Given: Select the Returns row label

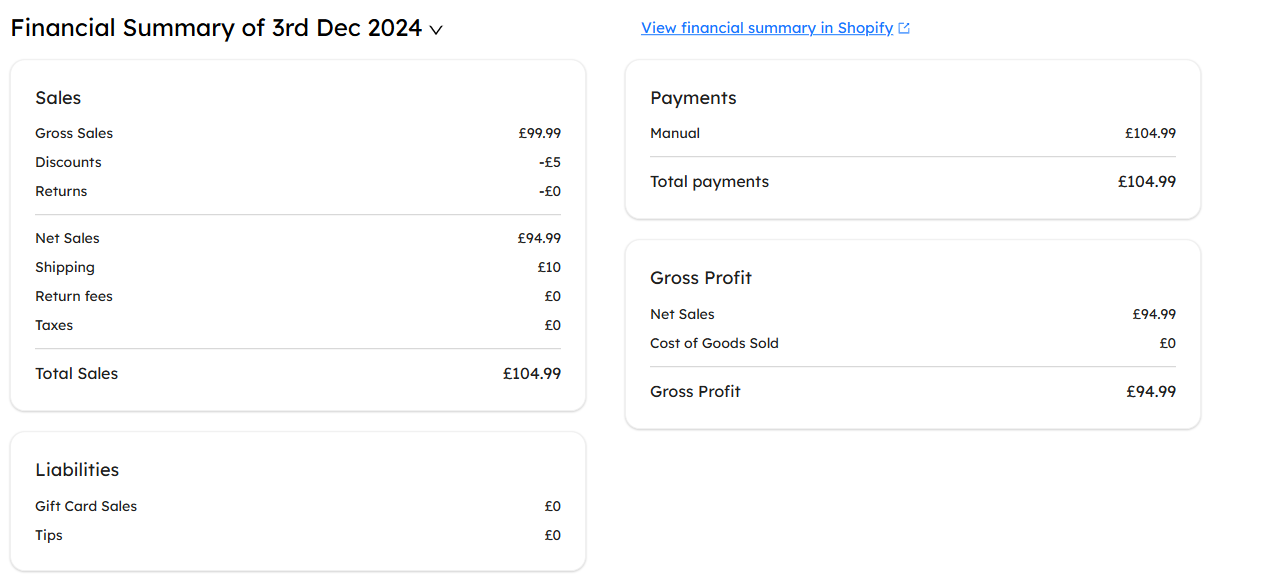Looking at the screenshot, I should pyautogui.click(x=61, y=191).
